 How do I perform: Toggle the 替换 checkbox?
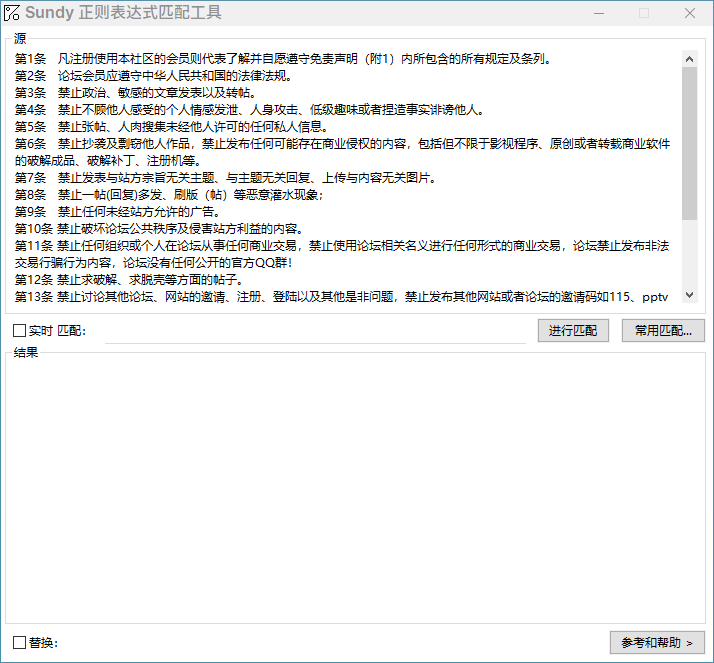(x=19, y=643)
